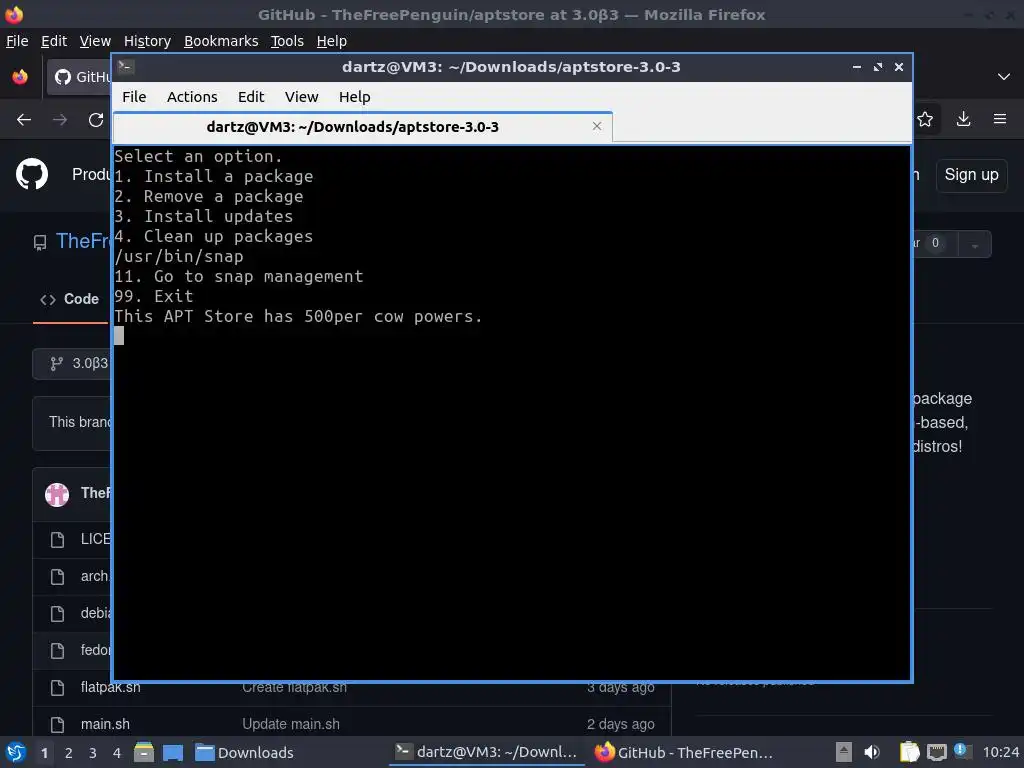Viewport: 1024px width, 768px height.
Task: Go back in Firefox
Action: (24, 120)
